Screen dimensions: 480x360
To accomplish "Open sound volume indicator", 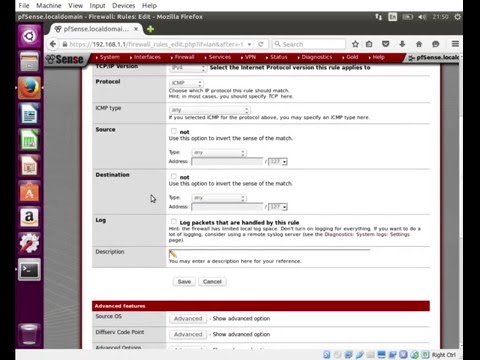I will coord(422,17).
